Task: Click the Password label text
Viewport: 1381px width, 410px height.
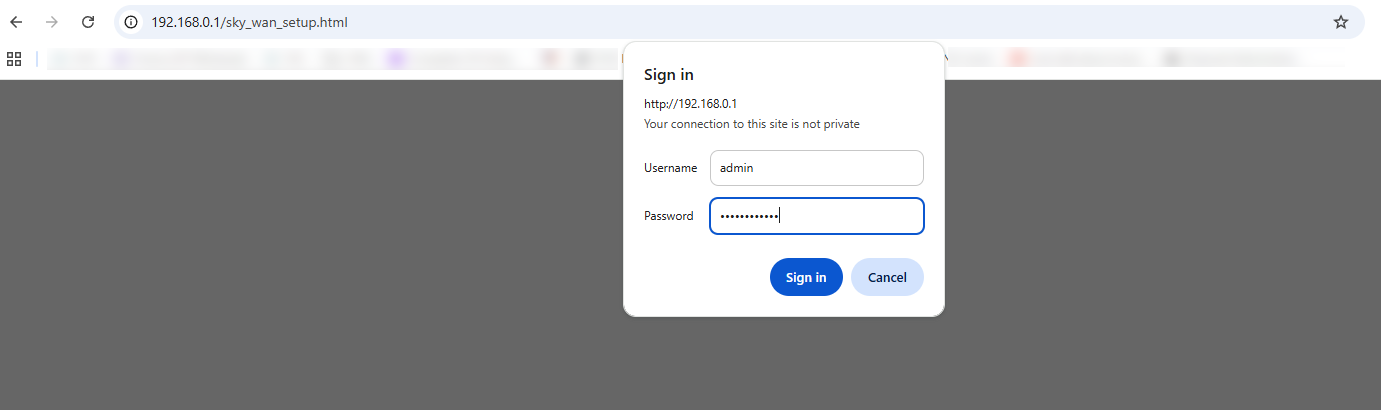Action: click(668, 216)
